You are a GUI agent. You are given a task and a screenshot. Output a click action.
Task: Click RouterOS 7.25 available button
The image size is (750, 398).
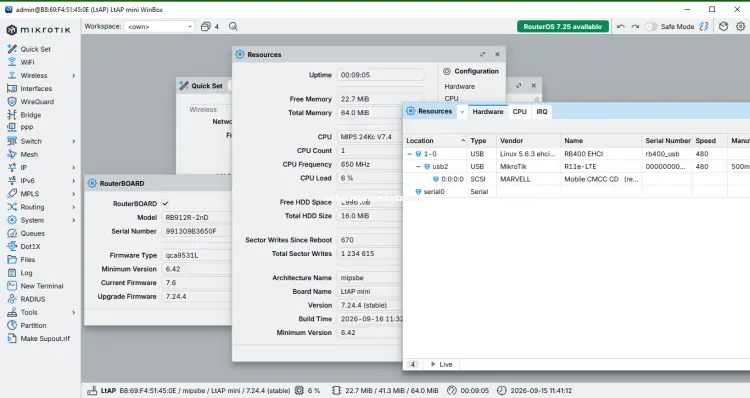tap(562, 26)
